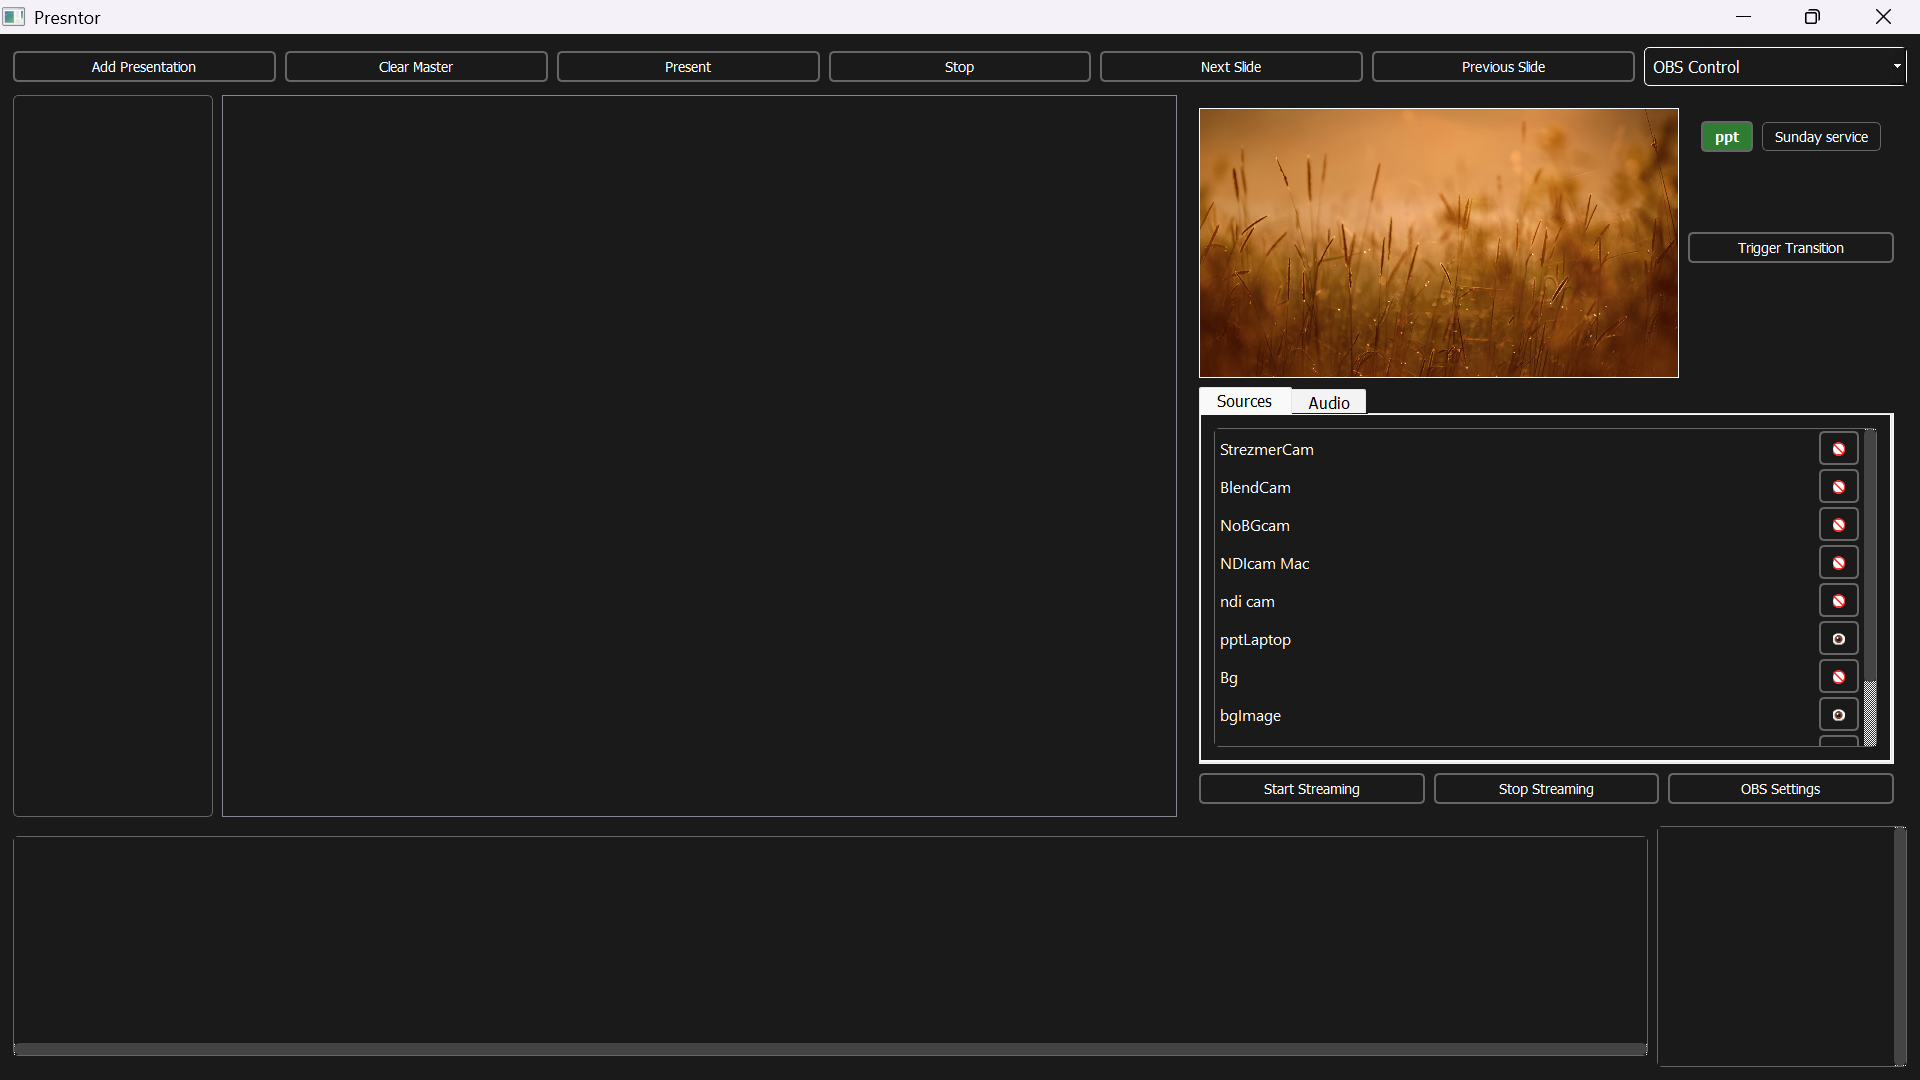Switch to the Sunday service scene
The height and width of the screenshot is (1080, 1920).
tap(1819, 136)
